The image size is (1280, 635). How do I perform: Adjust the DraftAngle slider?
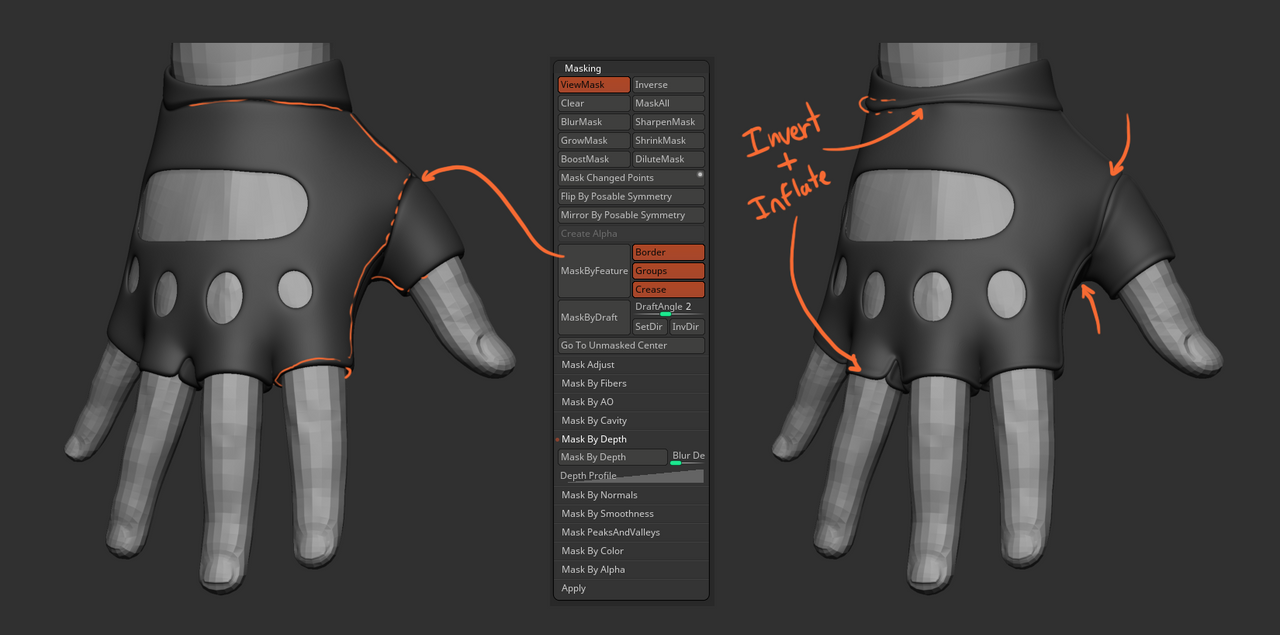[x=669, y=308]
